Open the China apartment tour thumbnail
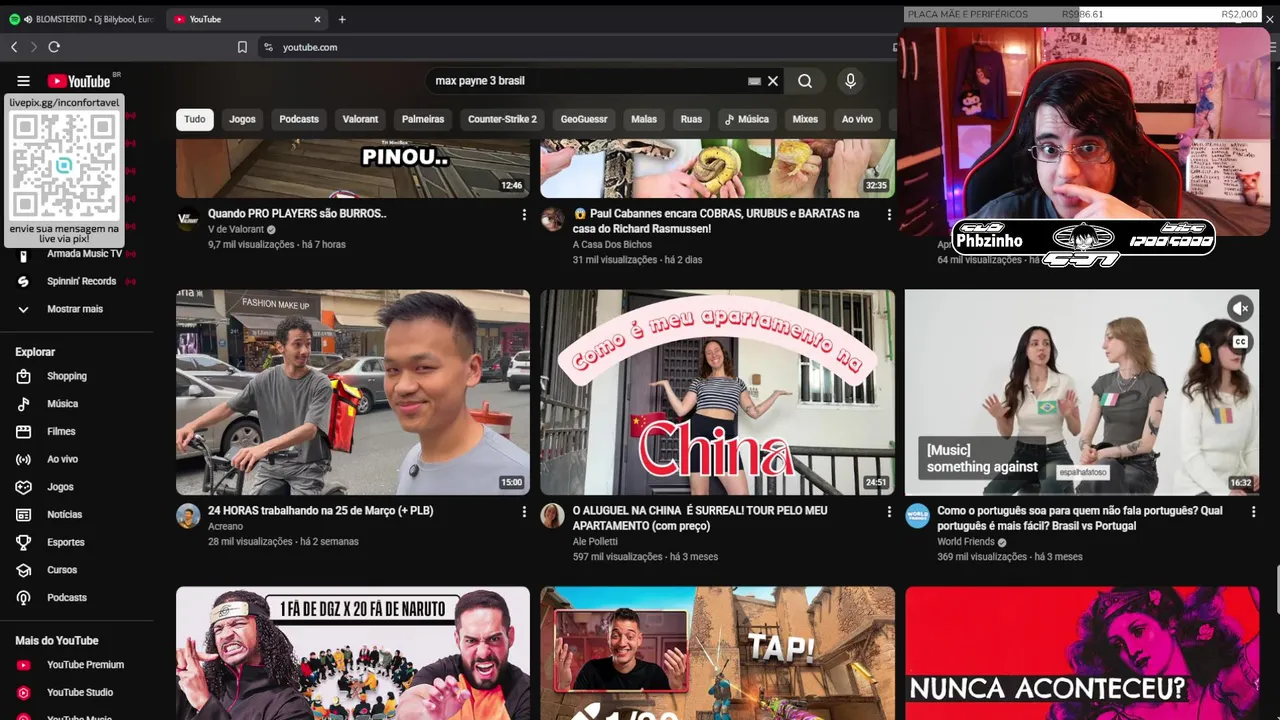The height and width of the screenshot is (720, 1280). click(717, 392)
